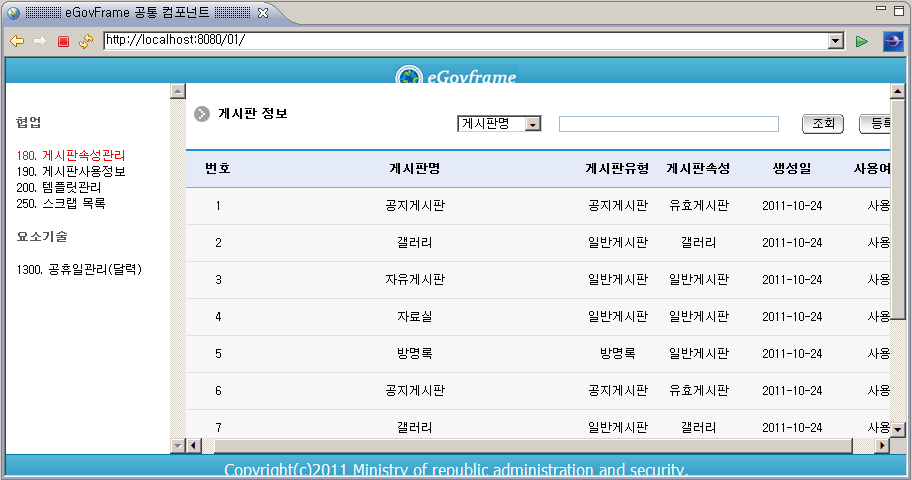This screenshot has width=912, height=480.
Task: Click the refresh page icon
Action: tap(86, 41)
